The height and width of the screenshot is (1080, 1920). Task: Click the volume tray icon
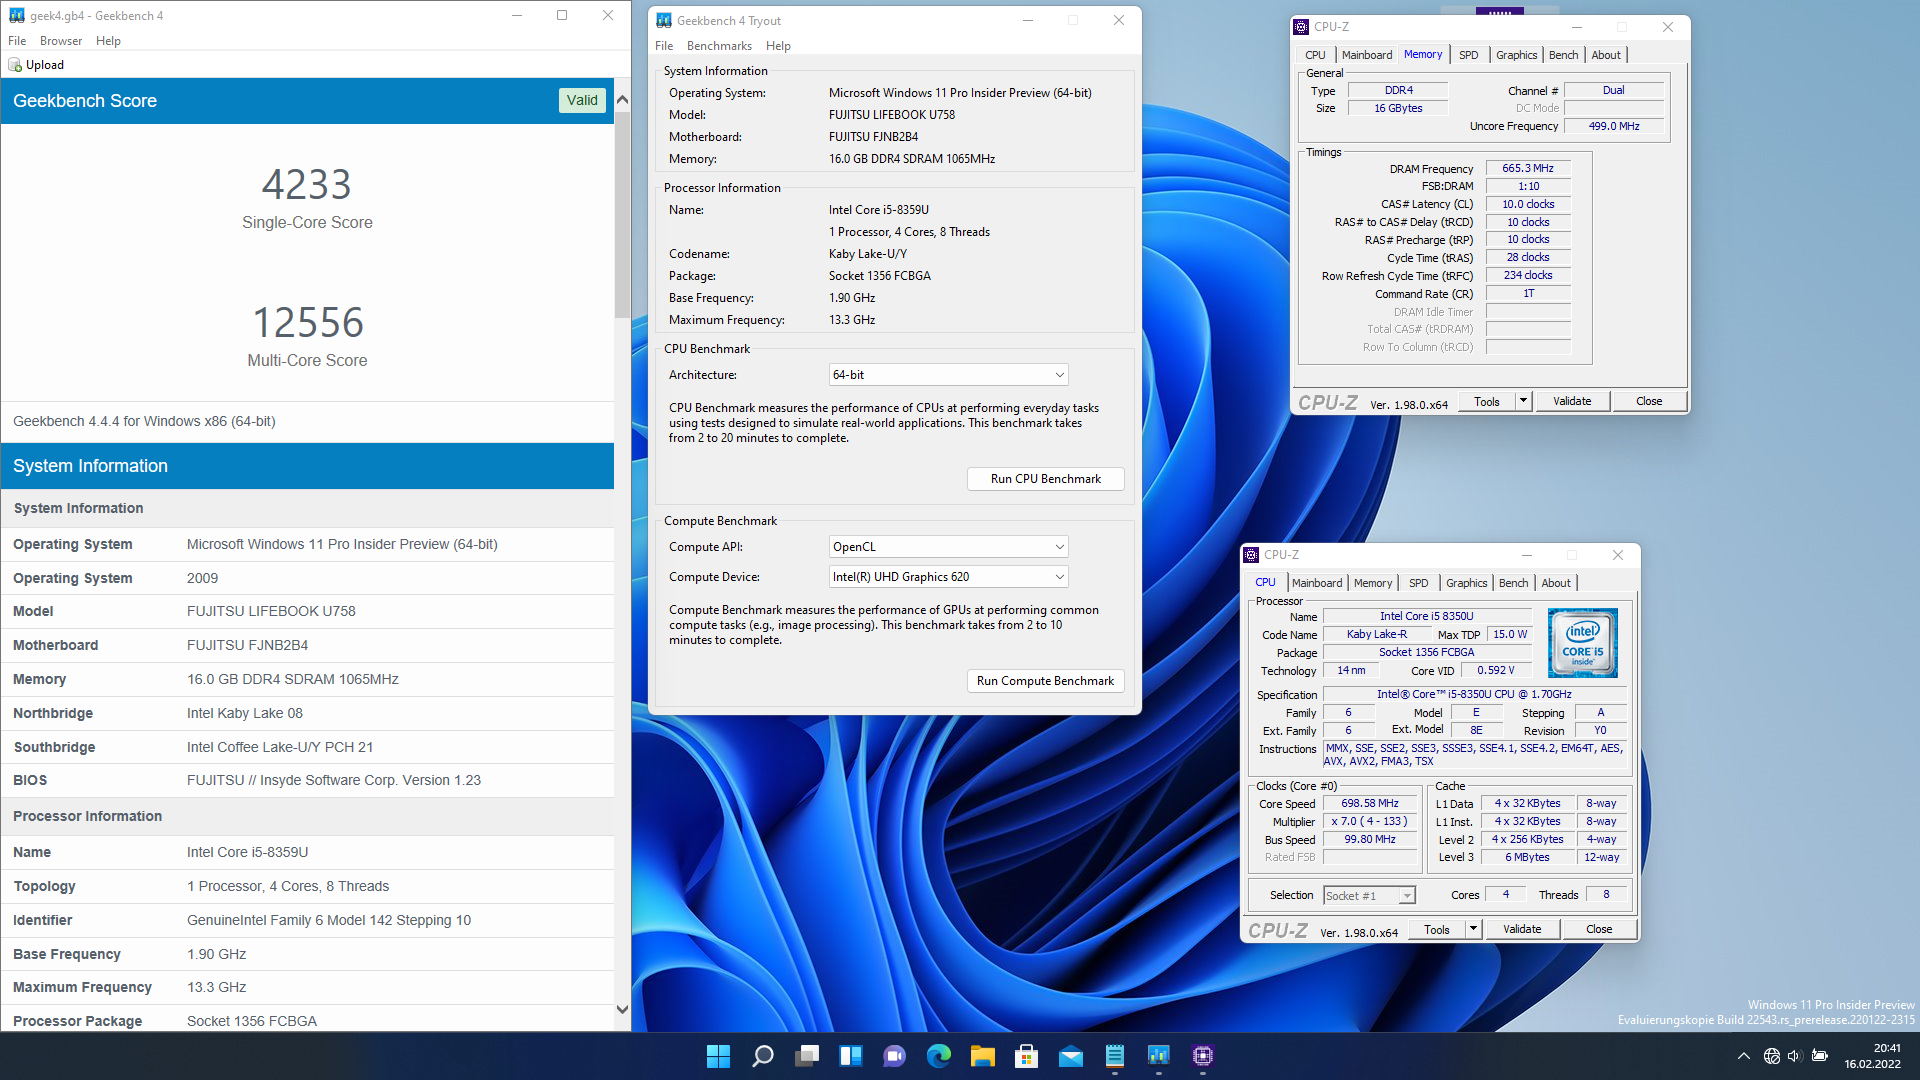coord(1794,1056)
